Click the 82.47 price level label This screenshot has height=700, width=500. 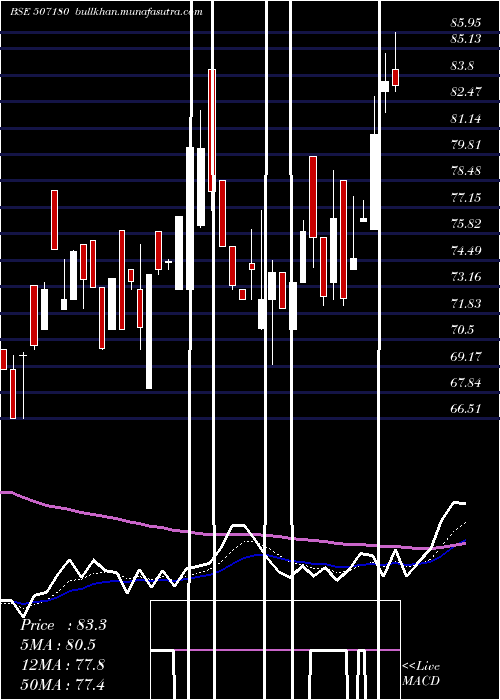tap(466, 92)
